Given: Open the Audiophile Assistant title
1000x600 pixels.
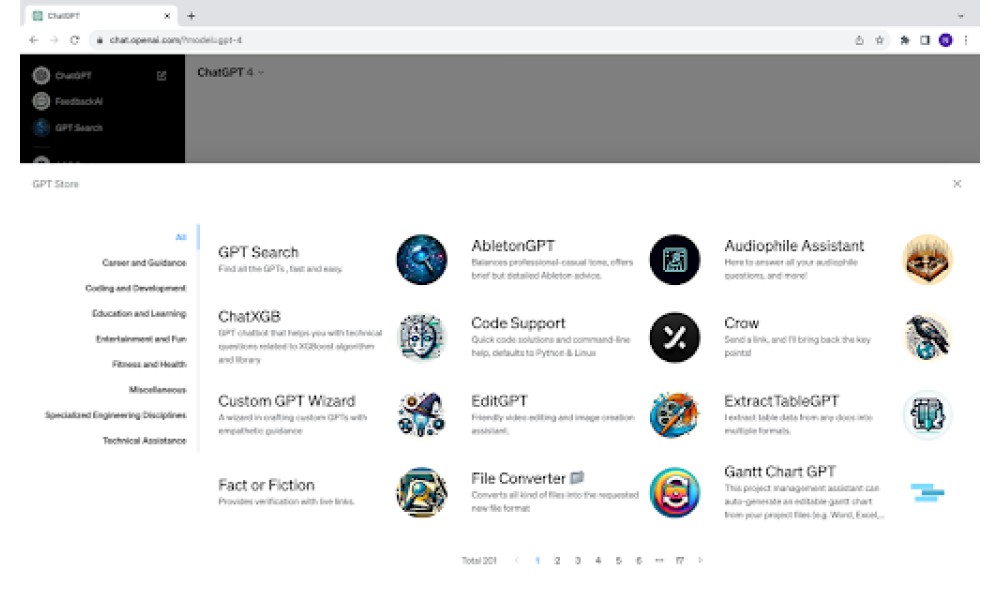Looking at the screenshot, I should (x=794, y=246).
